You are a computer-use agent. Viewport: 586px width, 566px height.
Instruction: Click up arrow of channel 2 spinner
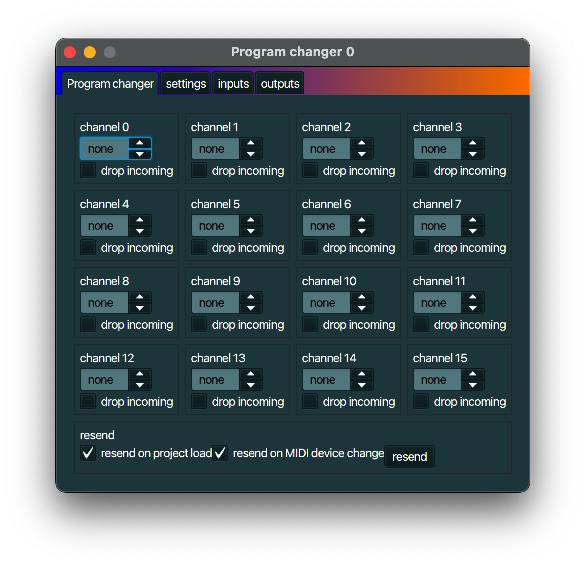(362, 143)
